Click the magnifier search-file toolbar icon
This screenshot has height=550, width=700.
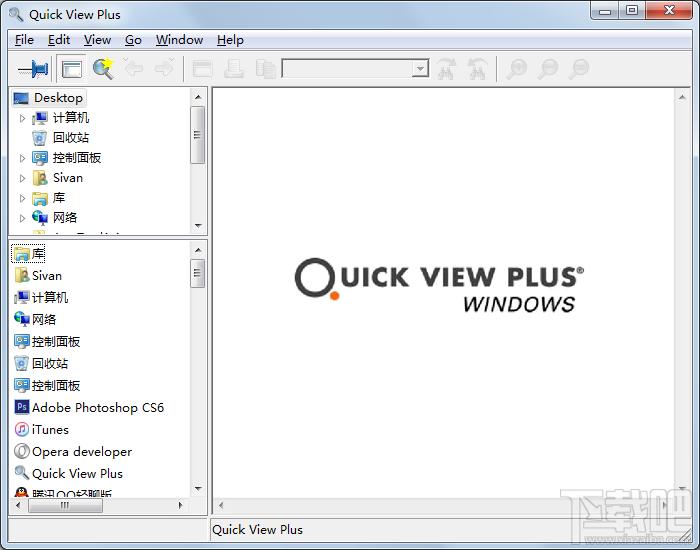click(104, 69)
